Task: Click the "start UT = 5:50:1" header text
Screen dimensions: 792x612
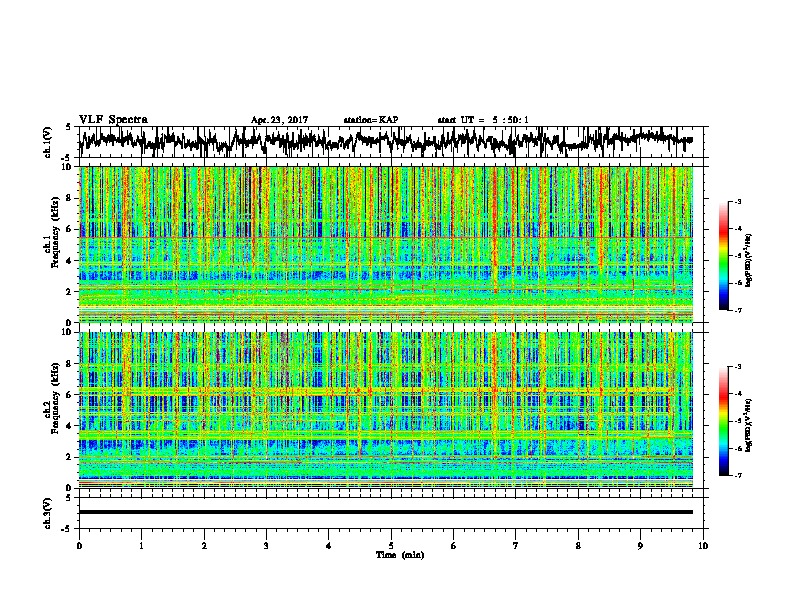Action: [483, 120]
